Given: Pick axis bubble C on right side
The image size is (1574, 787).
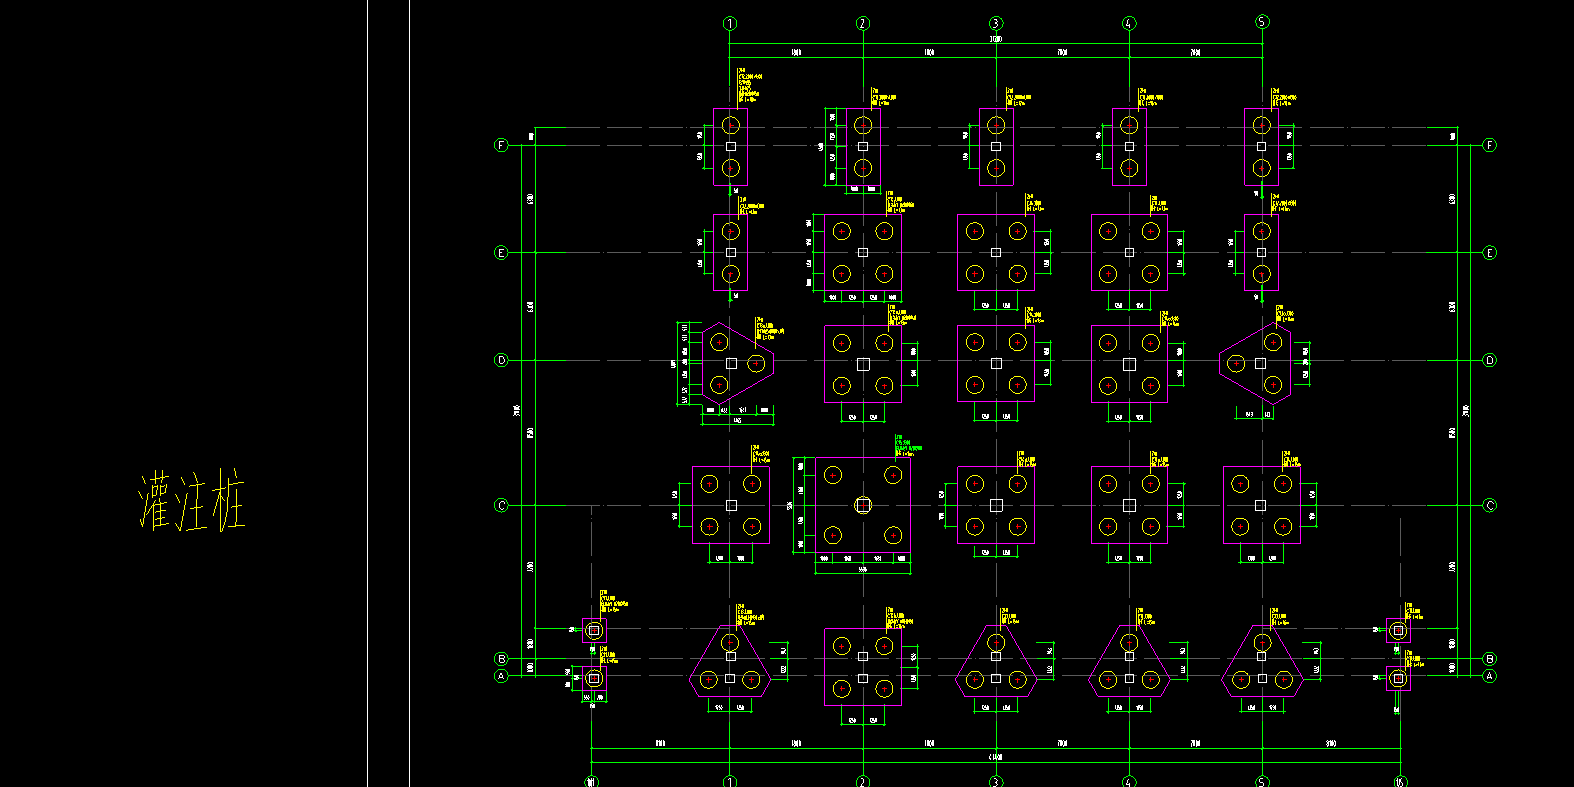Looking at the screenshot, I should pyautogui.click(x=1489, y=505).
